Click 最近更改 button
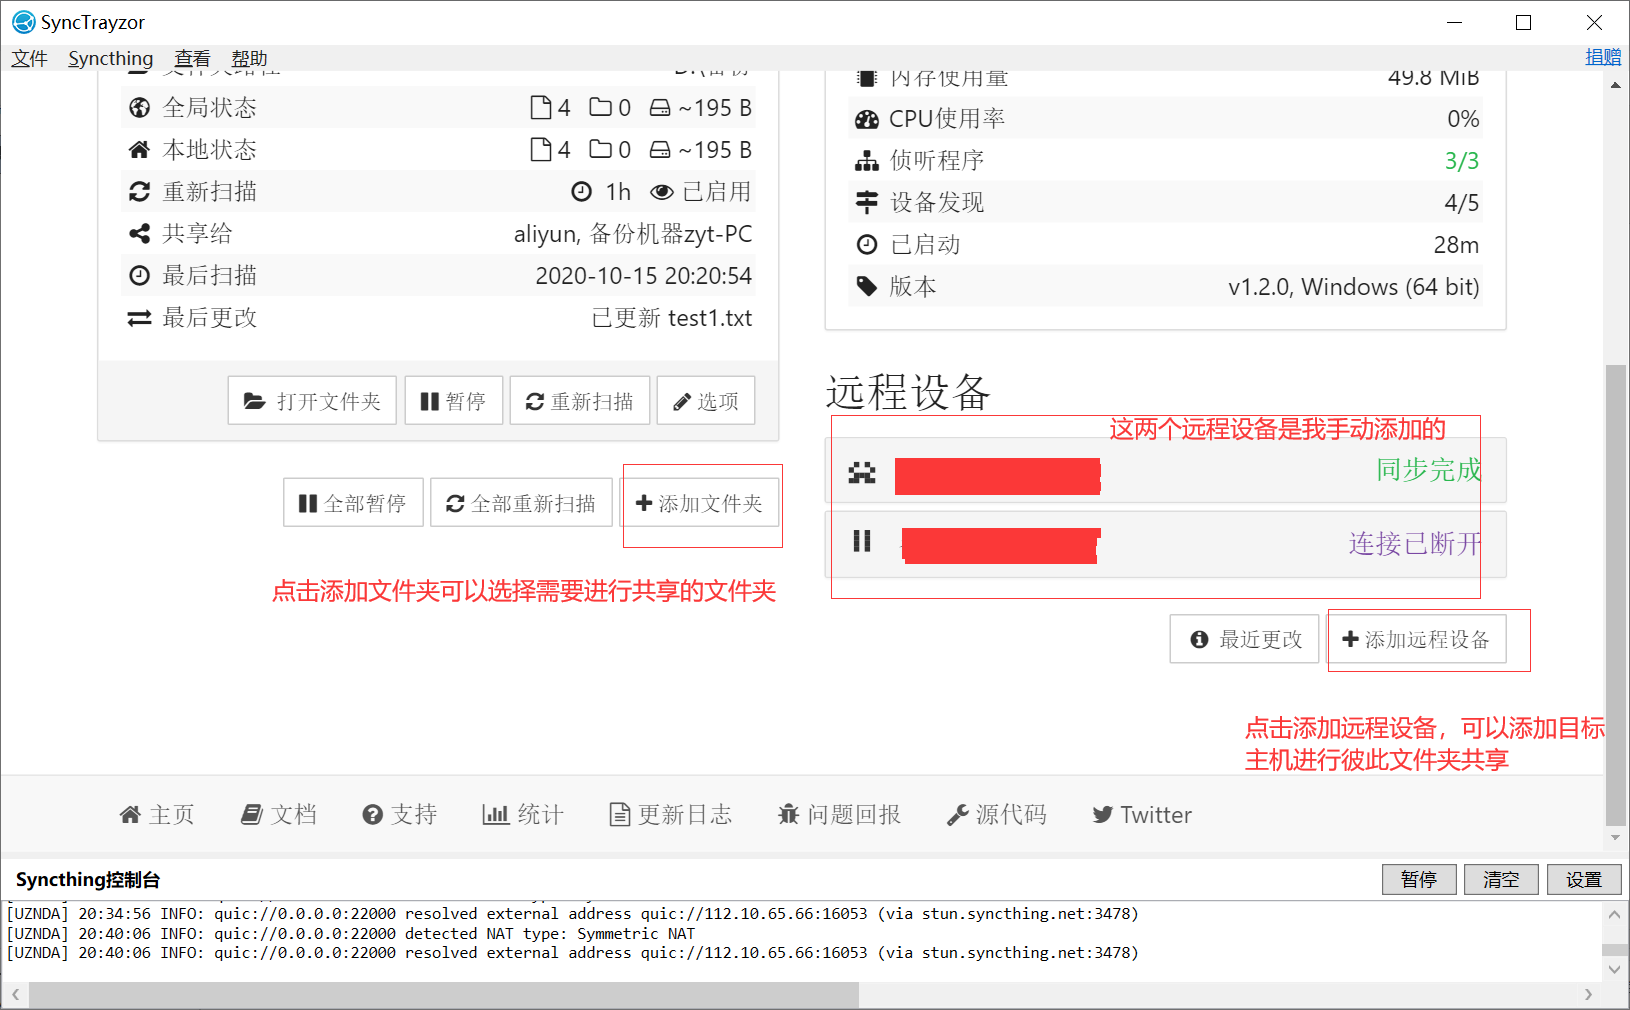1630x1010 pixels. pyautogui.click(x=1246, y=639)
